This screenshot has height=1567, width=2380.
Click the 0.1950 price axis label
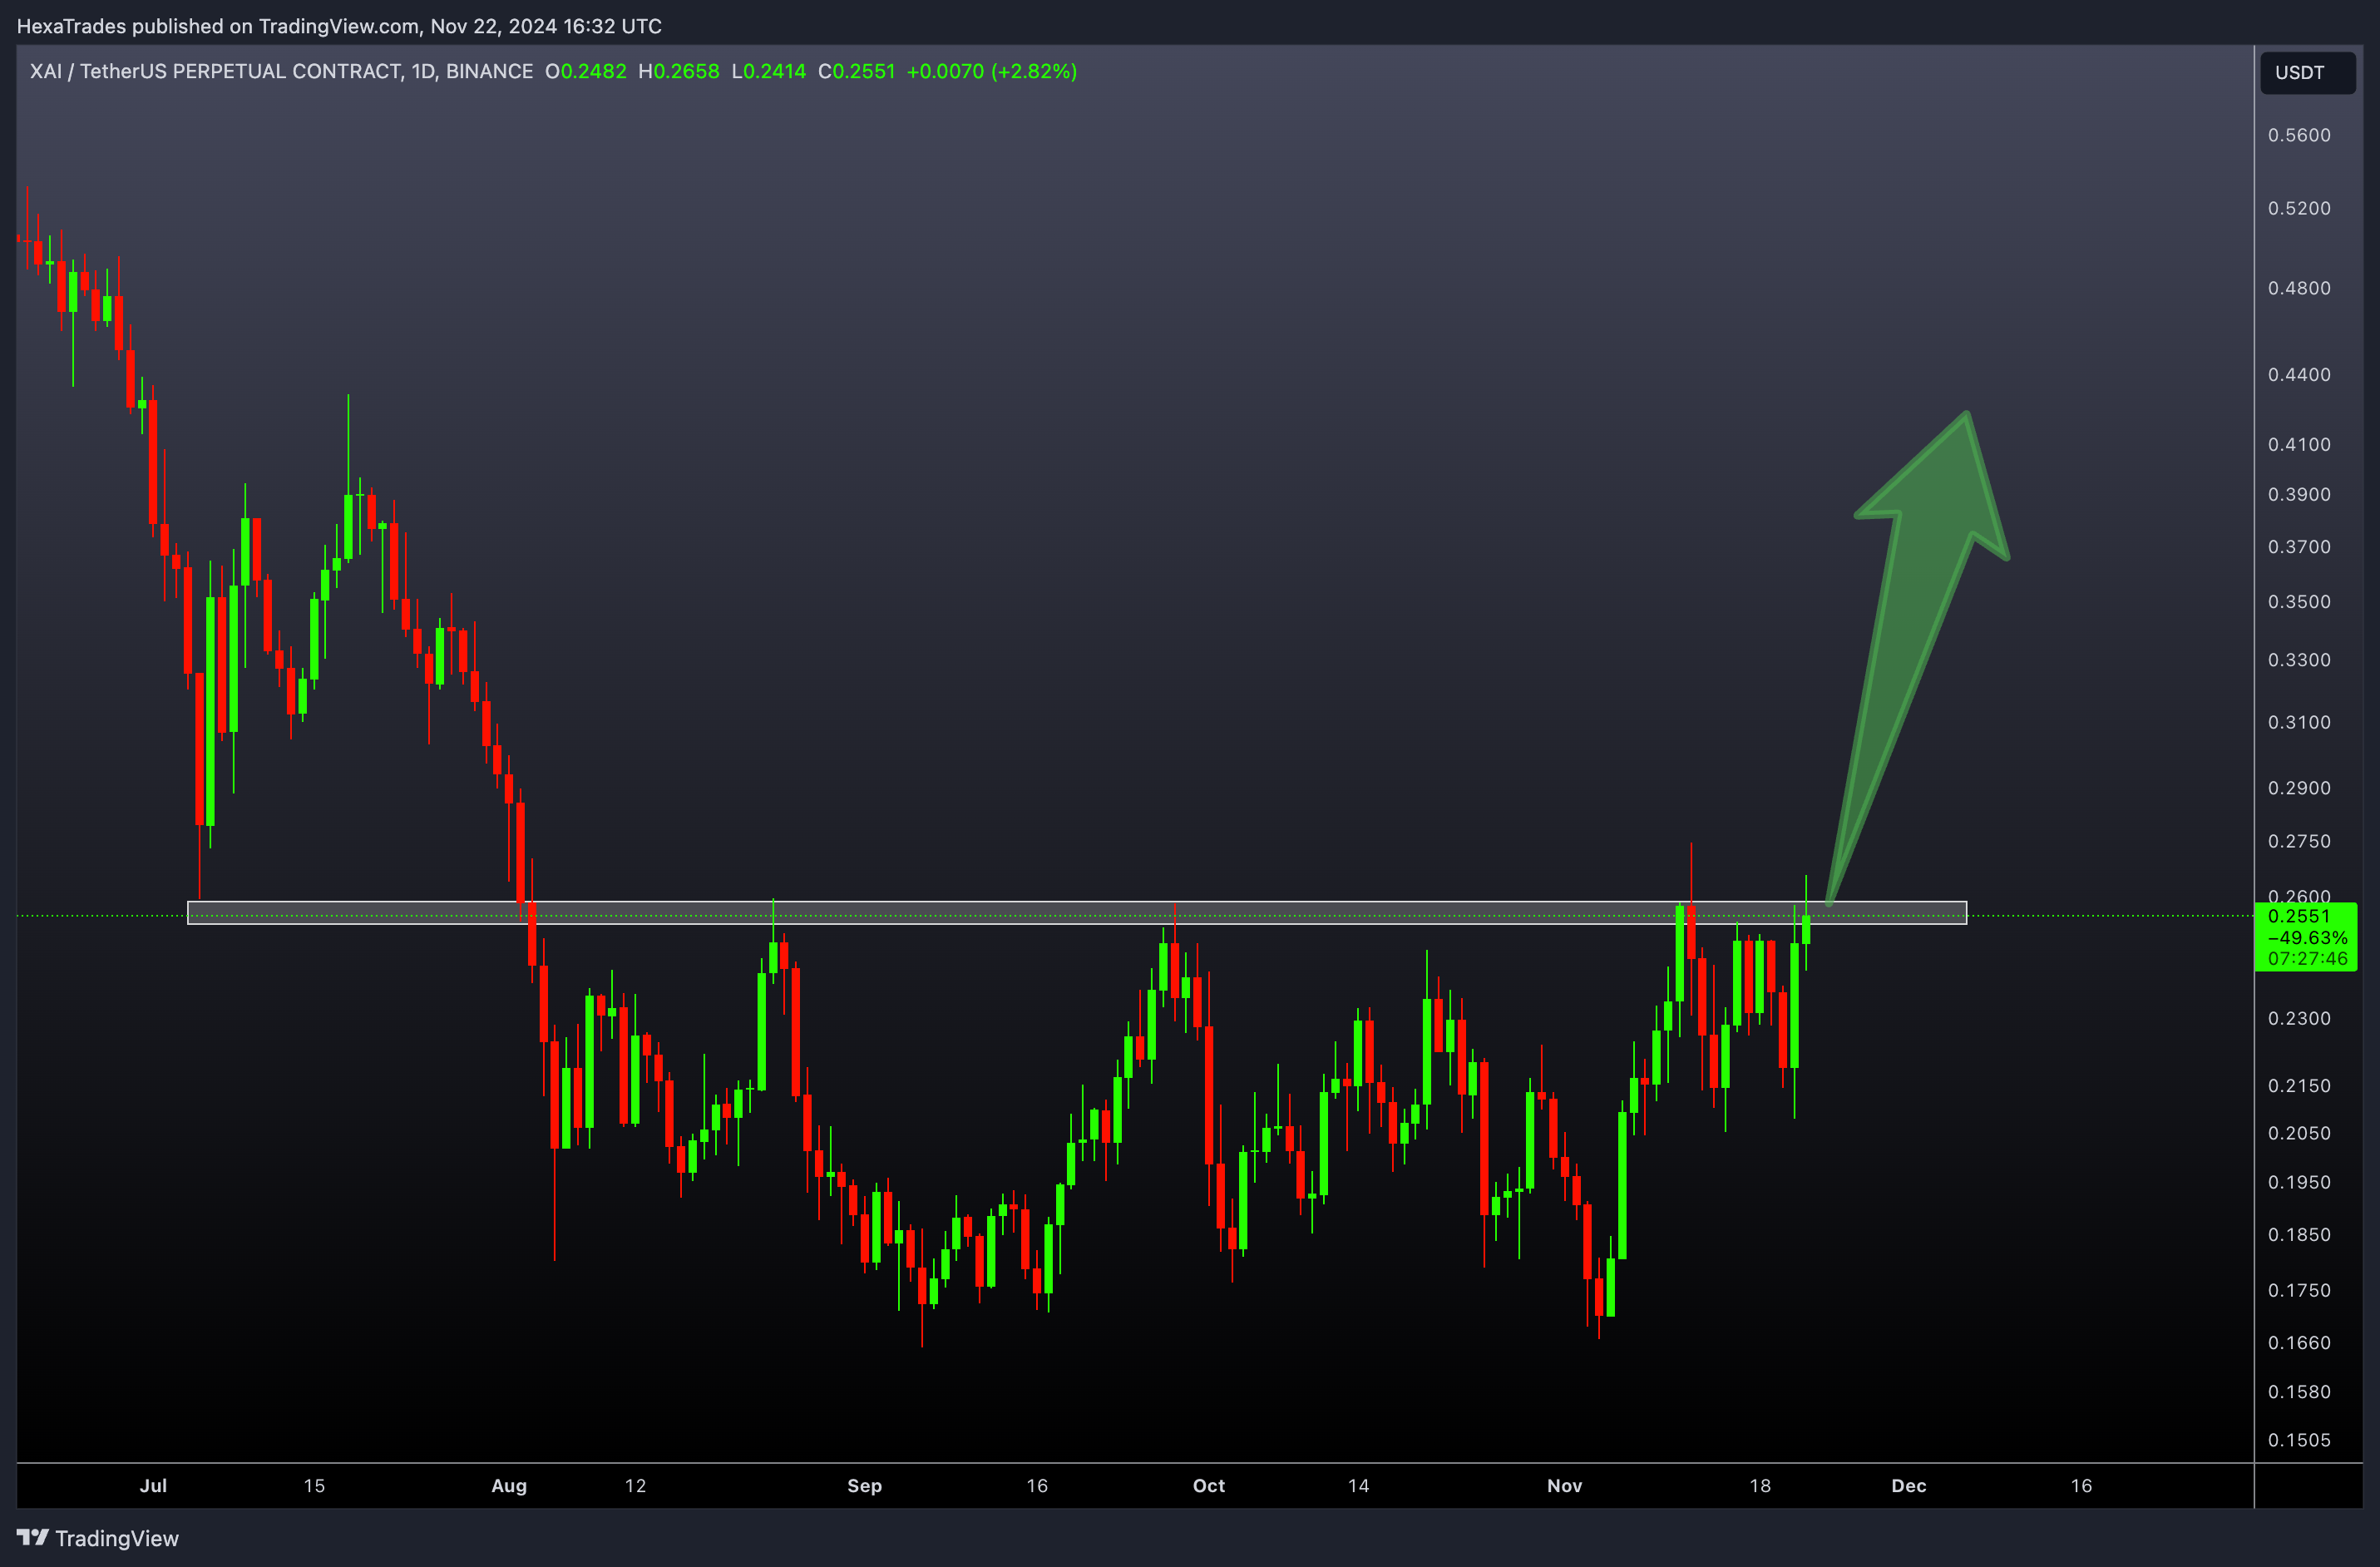(2299, 1182)
